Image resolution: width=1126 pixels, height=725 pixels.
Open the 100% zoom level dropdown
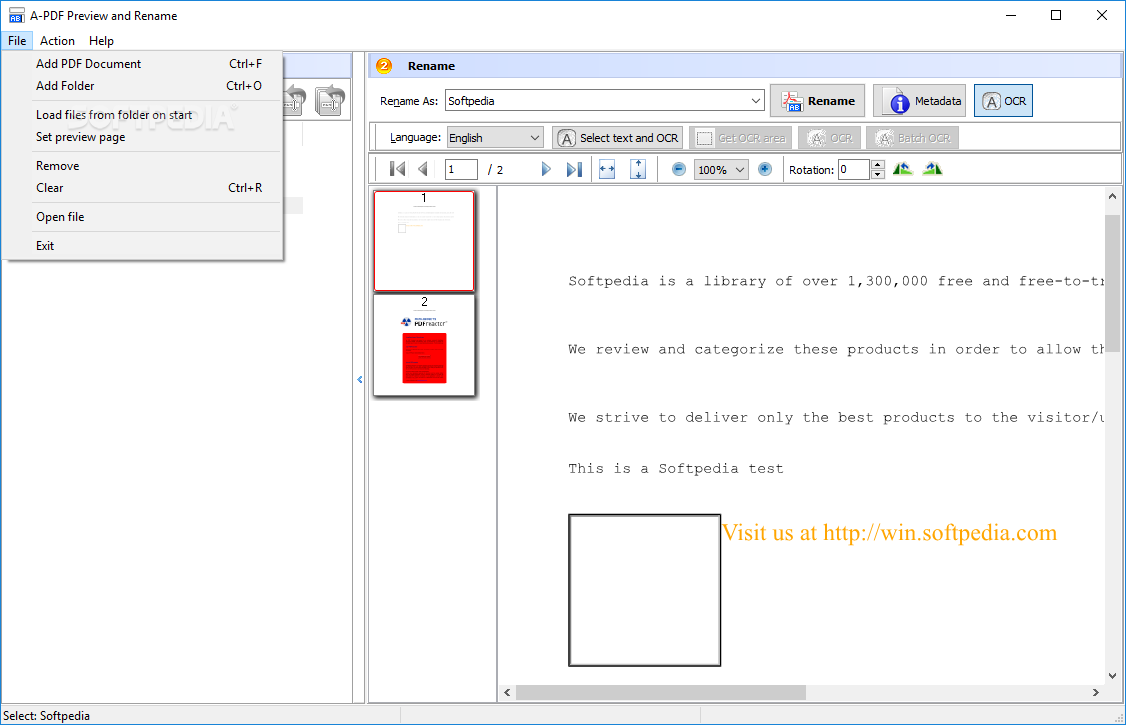click(721, 170)
